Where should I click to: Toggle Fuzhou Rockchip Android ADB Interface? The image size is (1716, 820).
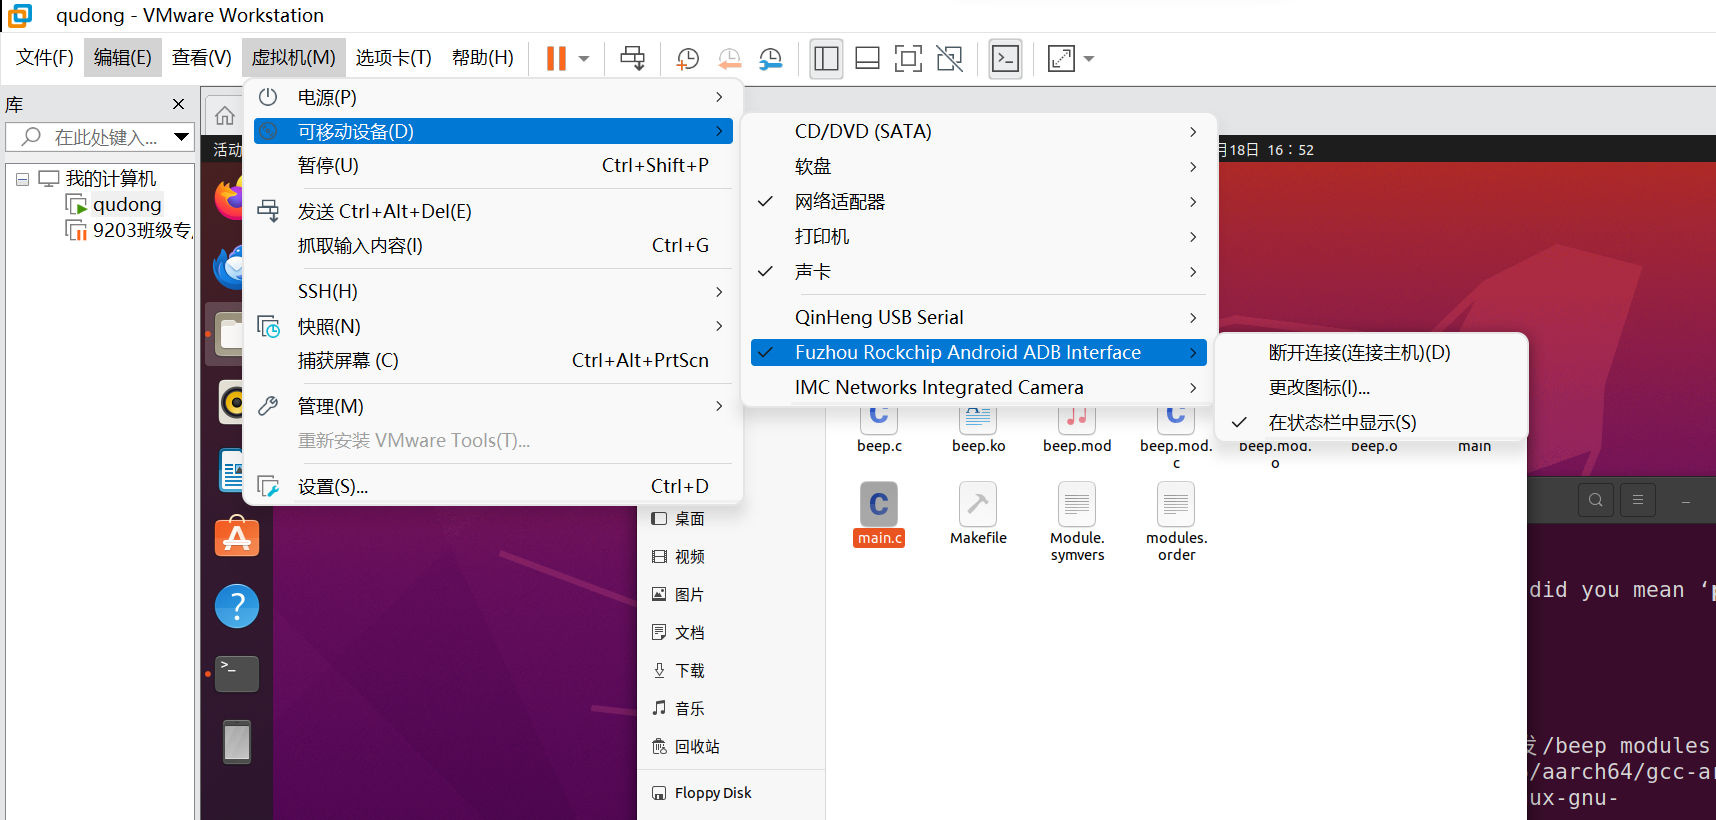coord(978,352)
